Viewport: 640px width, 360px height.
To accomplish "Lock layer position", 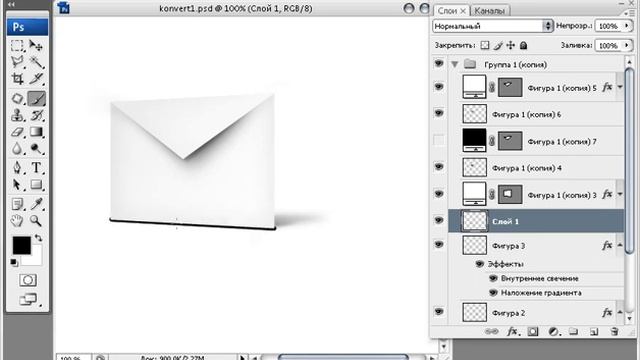I will (x=511, y=46).
